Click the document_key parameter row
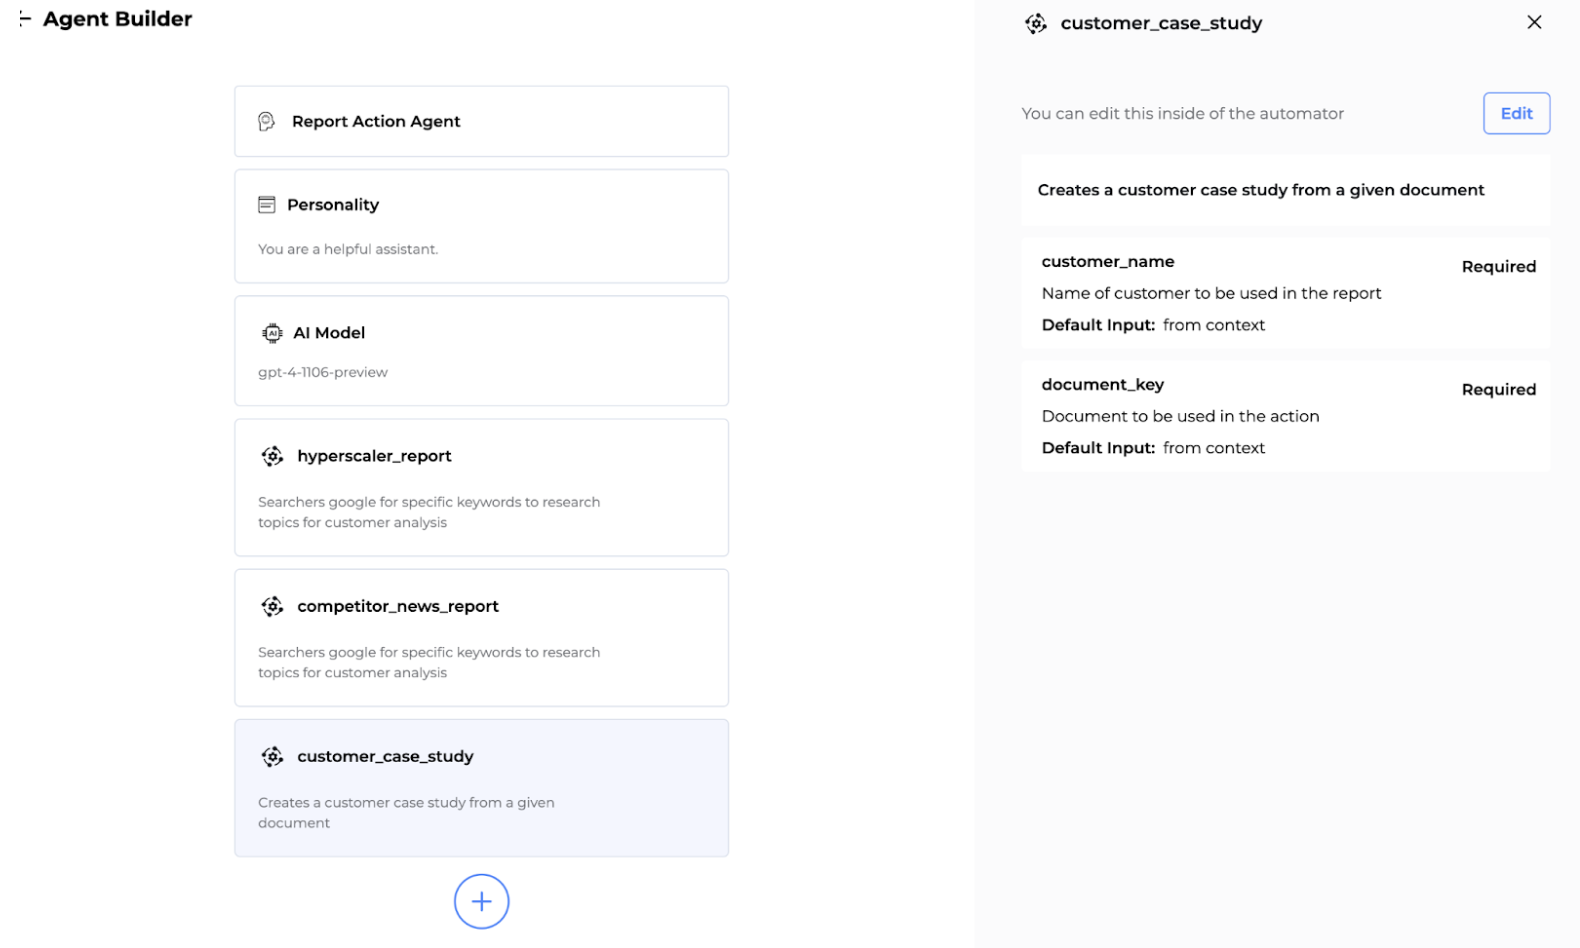This screenshot has height=948, width=1580. tap(1285, 416)
